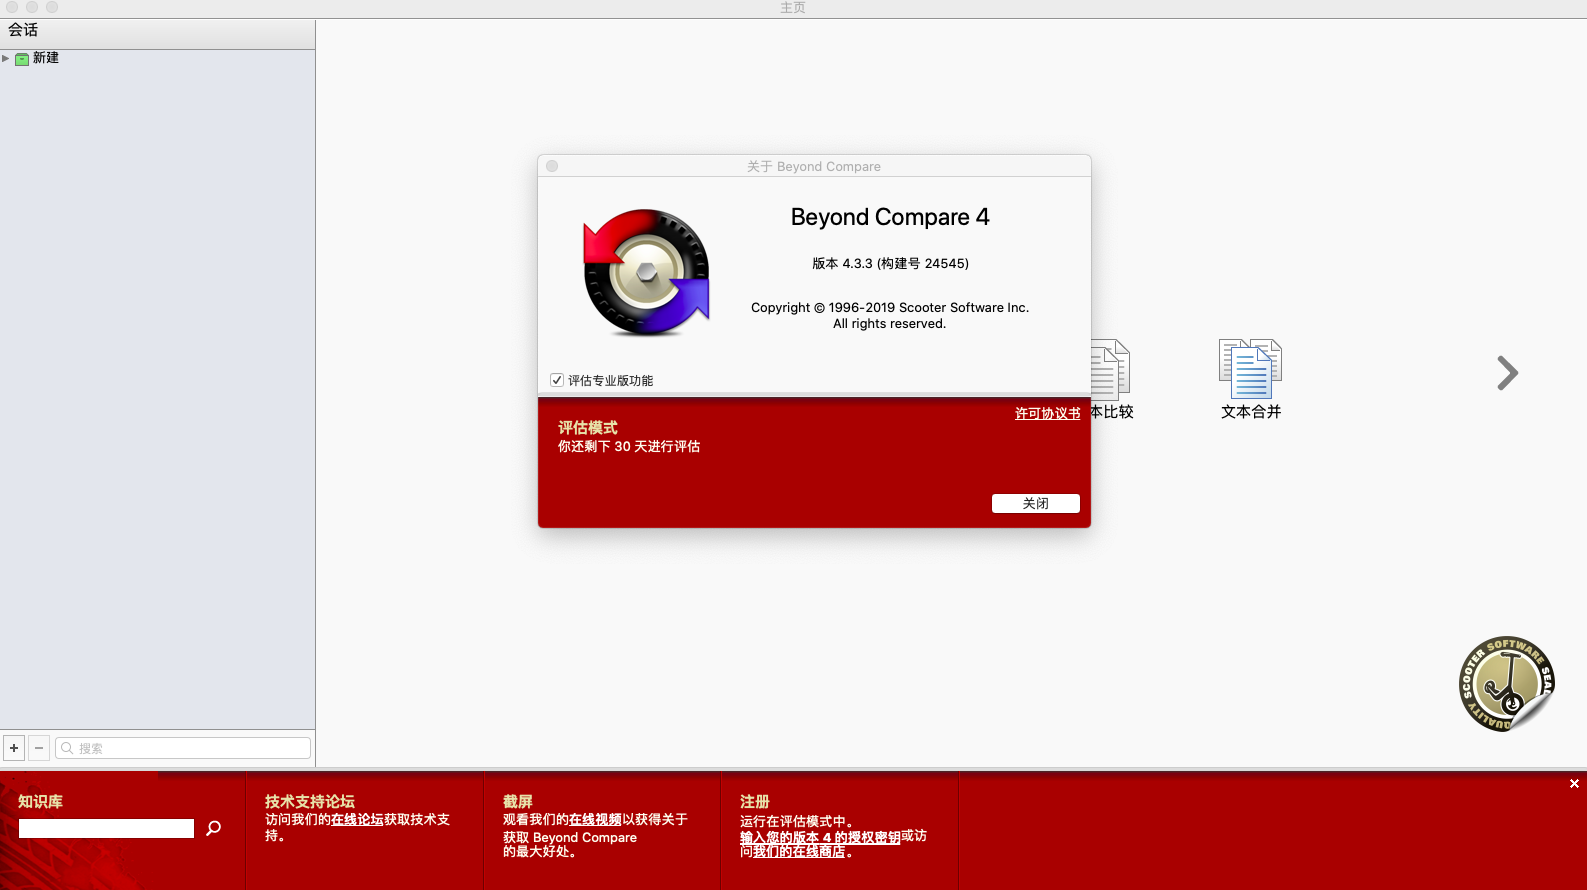Close the red tips panel with its X
The width and height of the screenshot is (1587, 890).
coord(1574,784)
